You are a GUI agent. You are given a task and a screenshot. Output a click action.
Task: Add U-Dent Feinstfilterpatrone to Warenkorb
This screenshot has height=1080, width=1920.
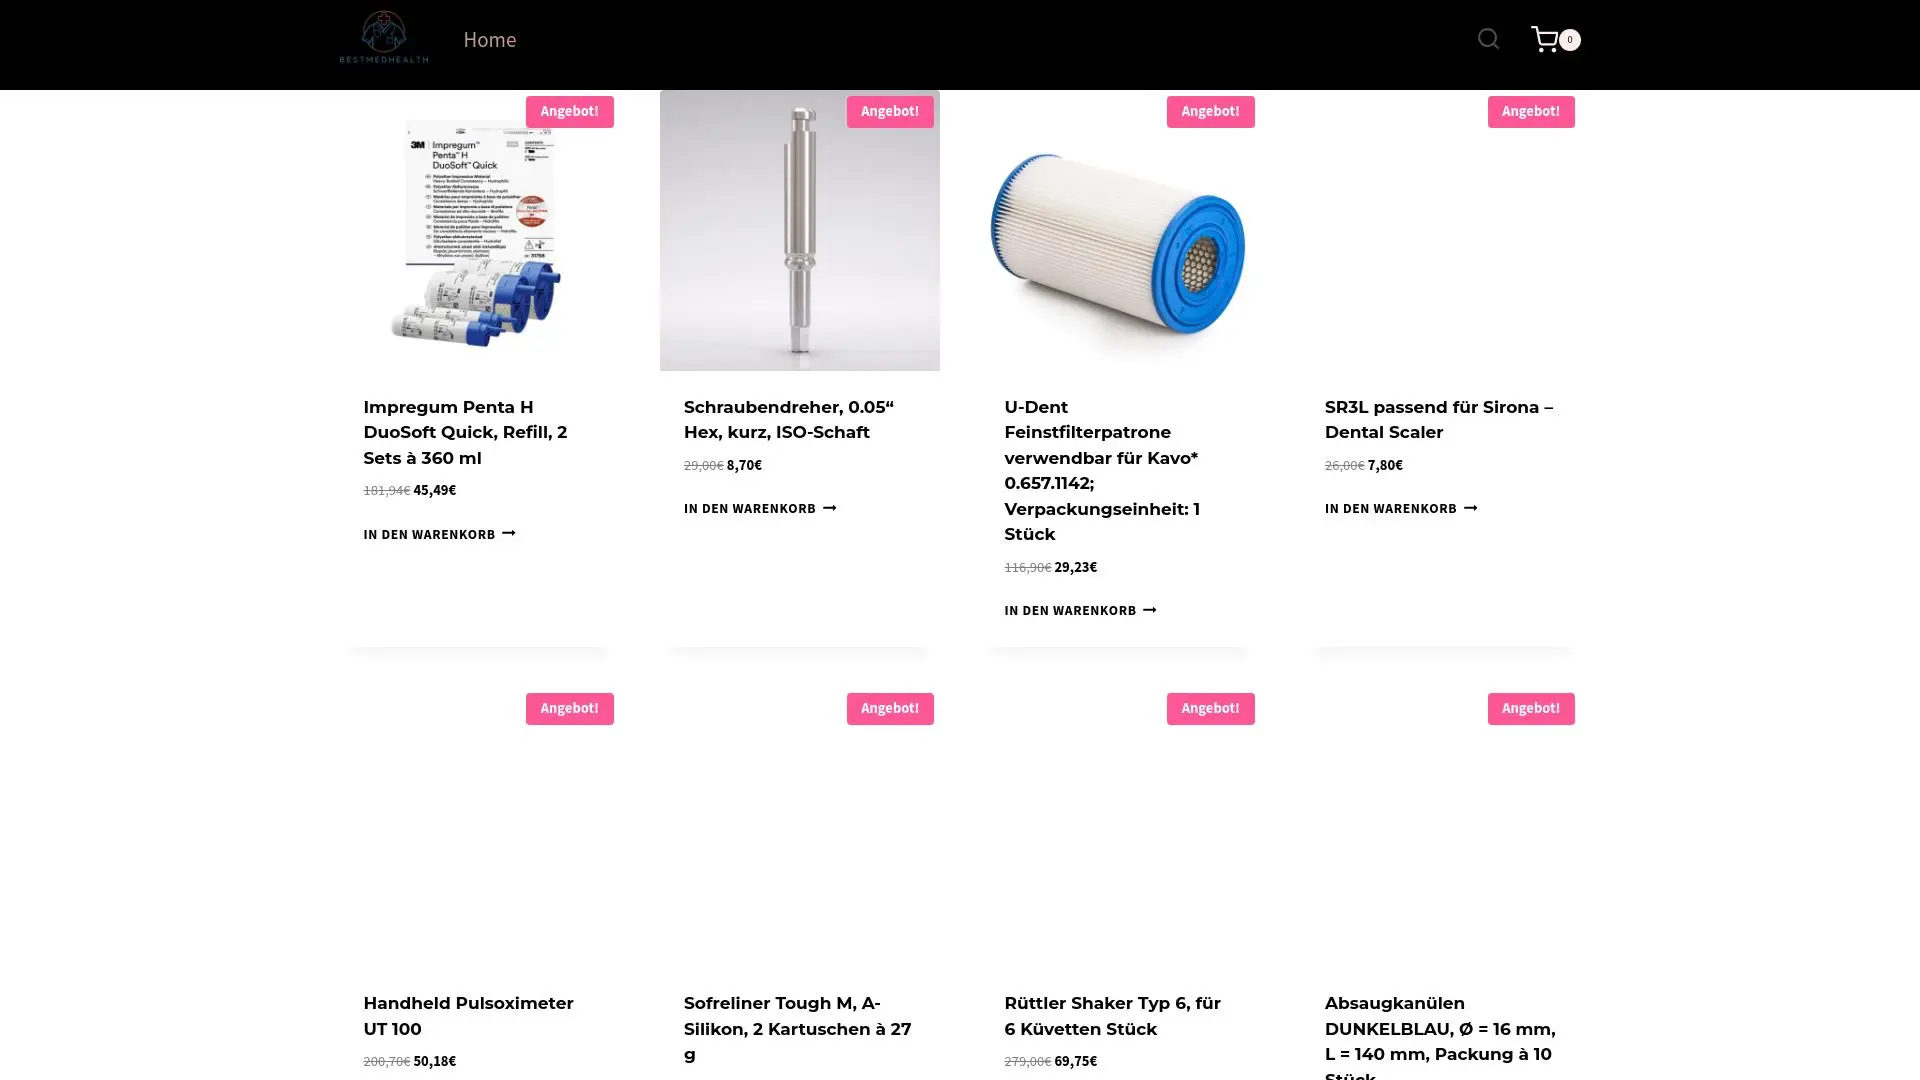pyautogui.click(x=1080, y=610)
